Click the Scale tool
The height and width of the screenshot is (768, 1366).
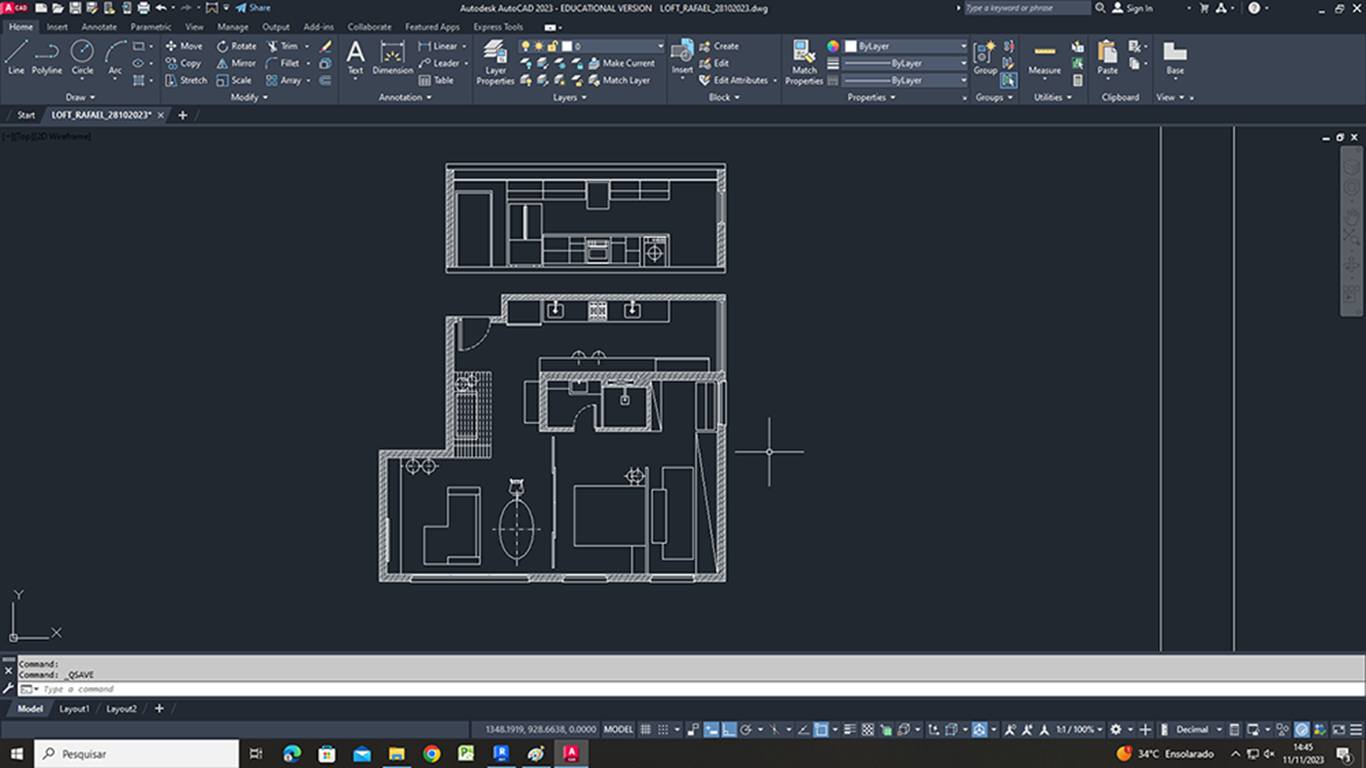tap(234, 80)
